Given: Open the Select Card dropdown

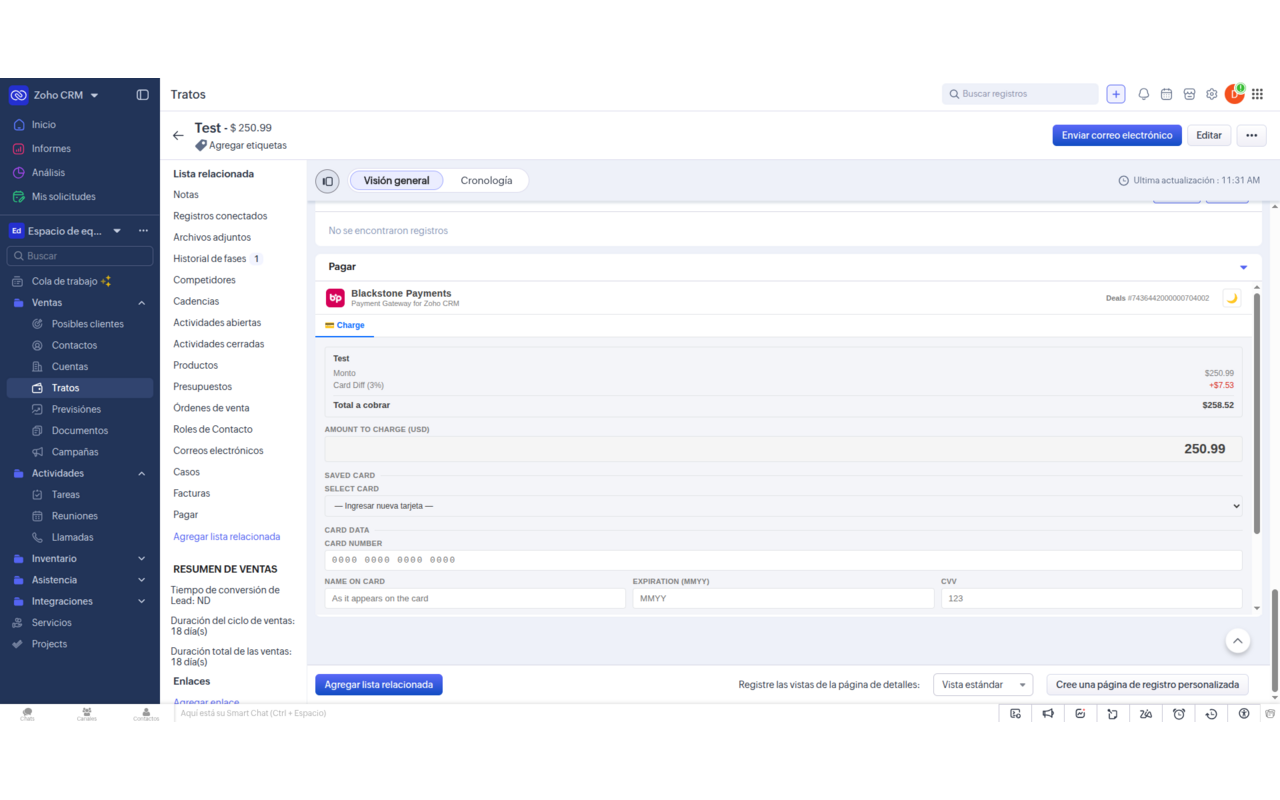Looking at the screenshot, I should click(783, 506).
